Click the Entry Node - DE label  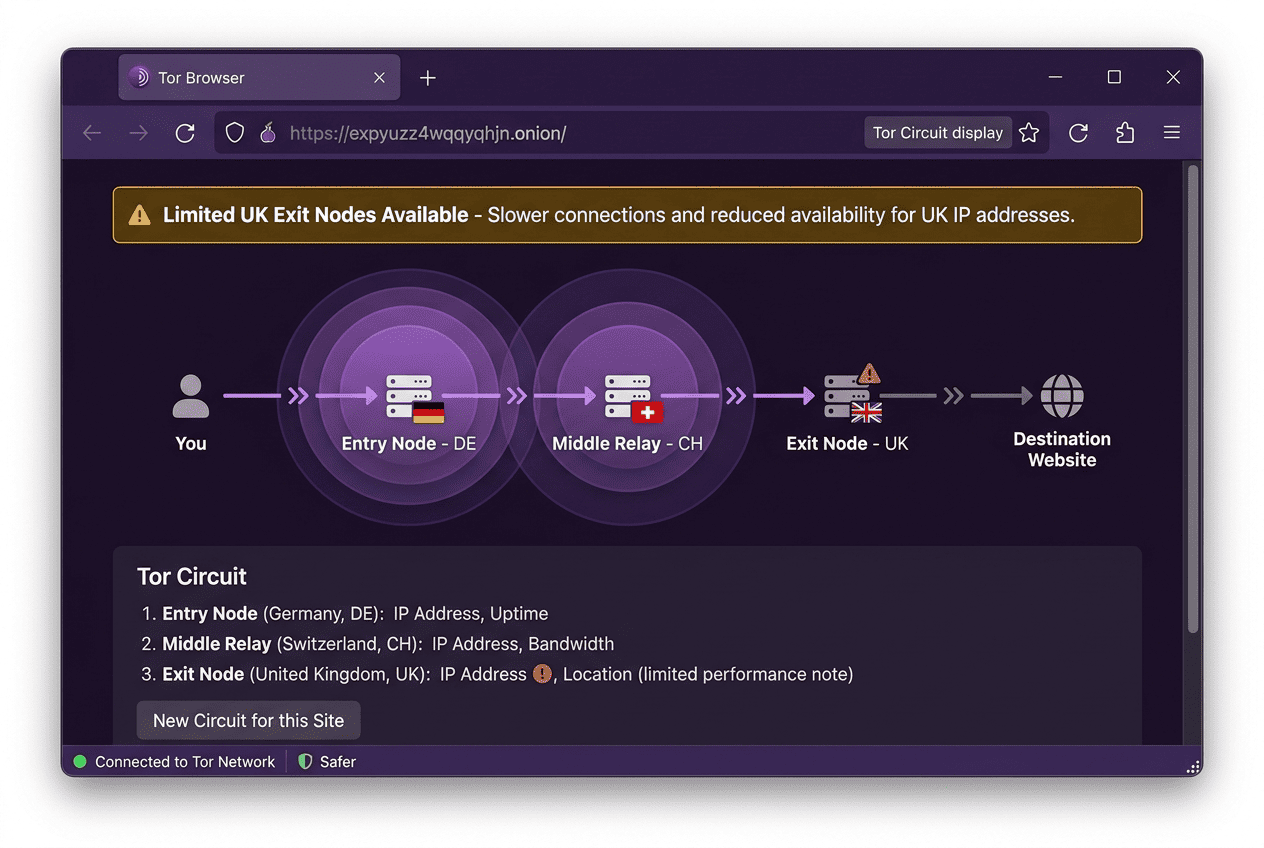(409, 443)
